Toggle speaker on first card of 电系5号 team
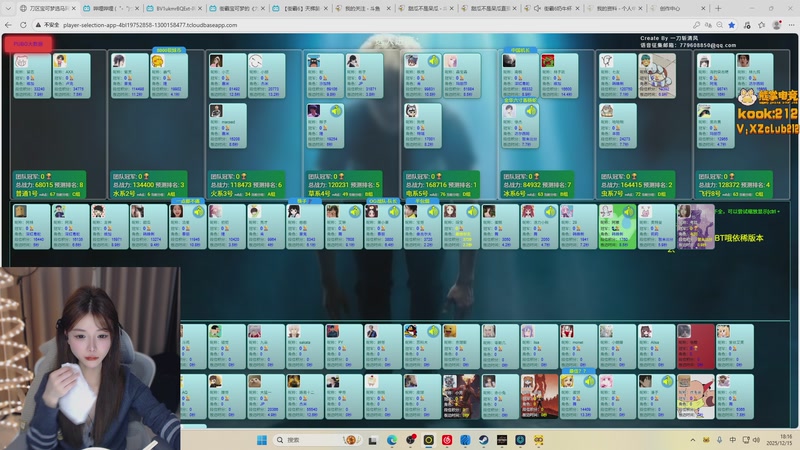800x450 pixels. (x=433, y=61)
